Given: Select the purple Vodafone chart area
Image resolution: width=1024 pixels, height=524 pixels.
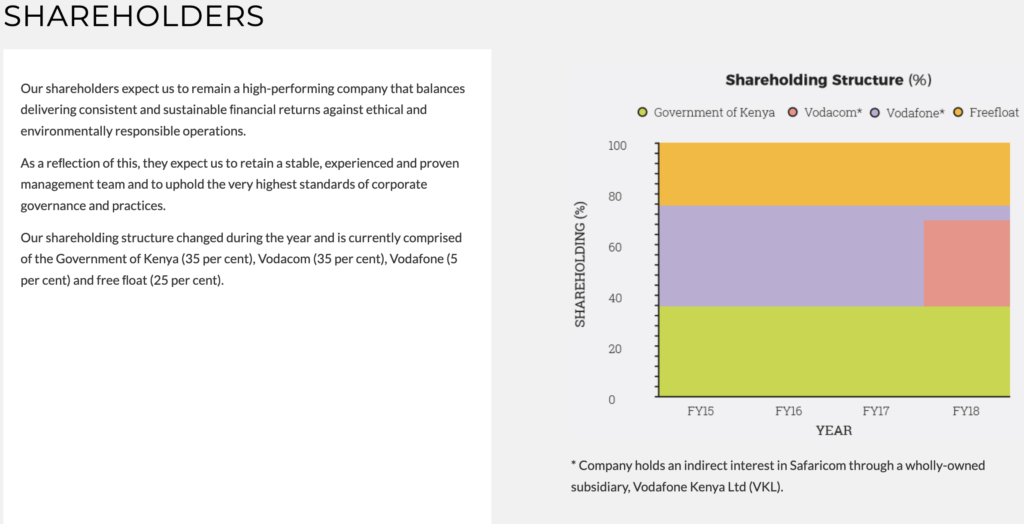Looking at the screenshot, I should point(792,256).
